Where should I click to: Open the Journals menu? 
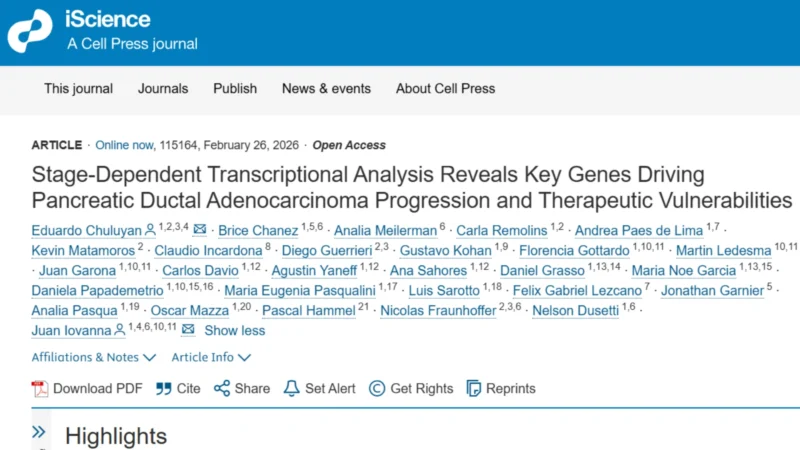point(163,88)
